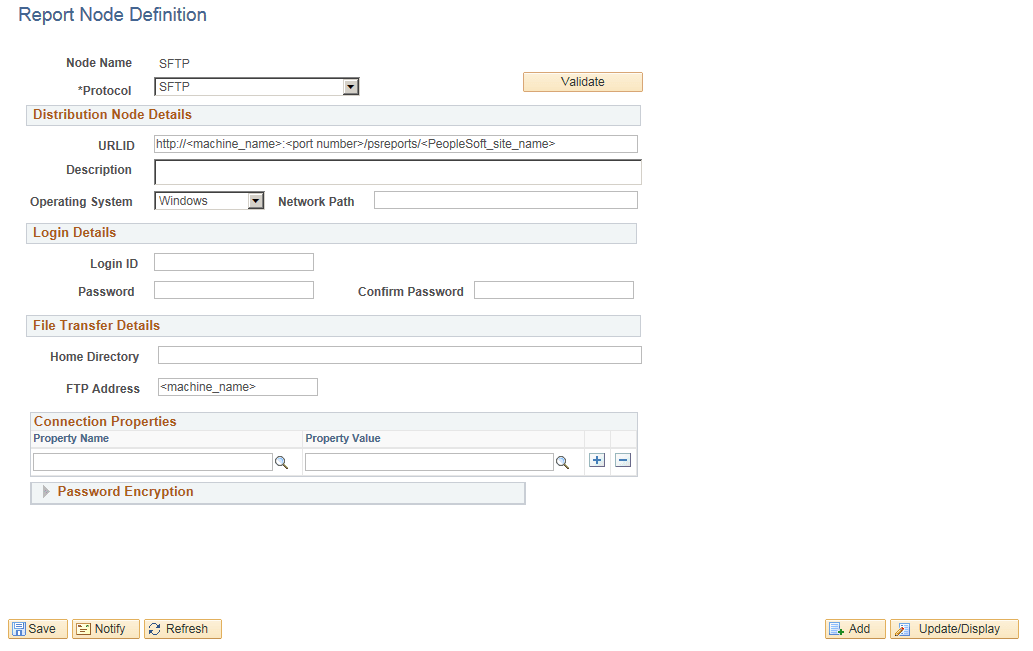Viewport: 1033px width, 651px height.
Task: Add a new Connection Properties row
Action: 596,460
